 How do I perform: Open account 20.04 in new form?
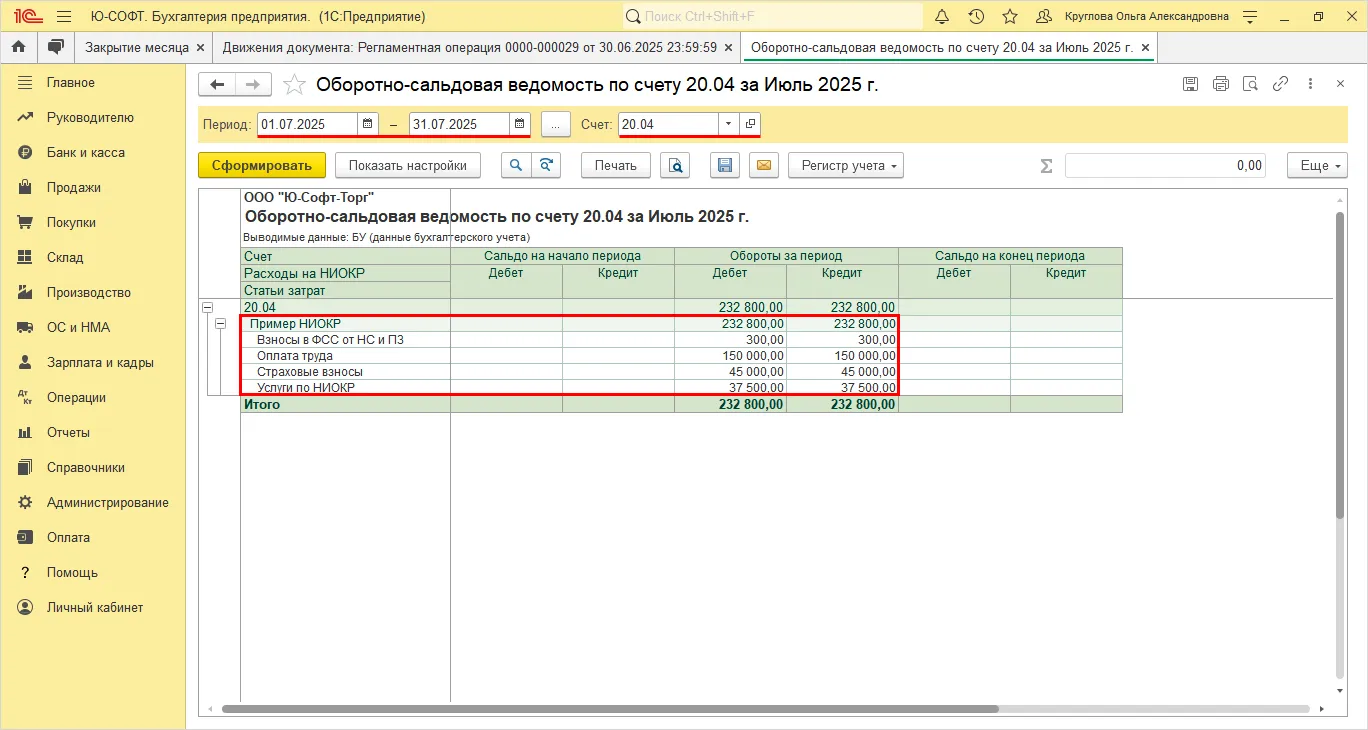750,124
